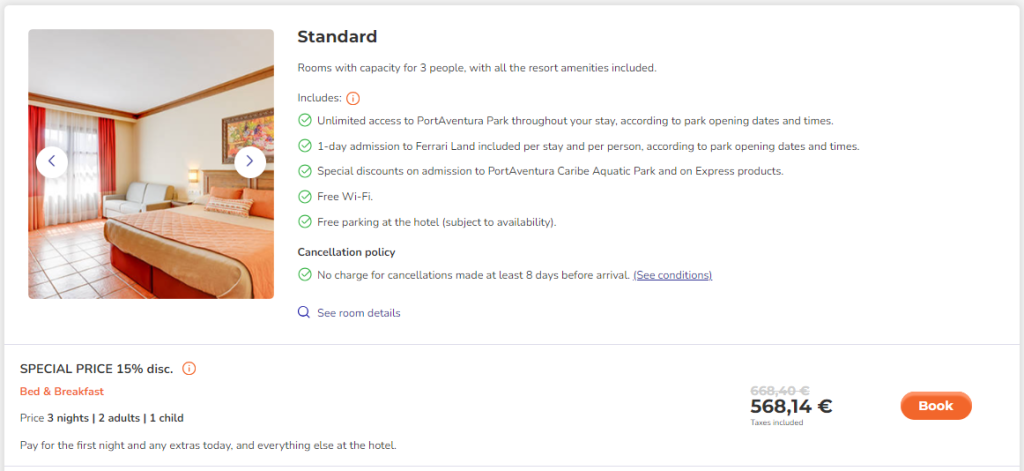Click checkmark beside cancellation policy text

tap(304, 275)
